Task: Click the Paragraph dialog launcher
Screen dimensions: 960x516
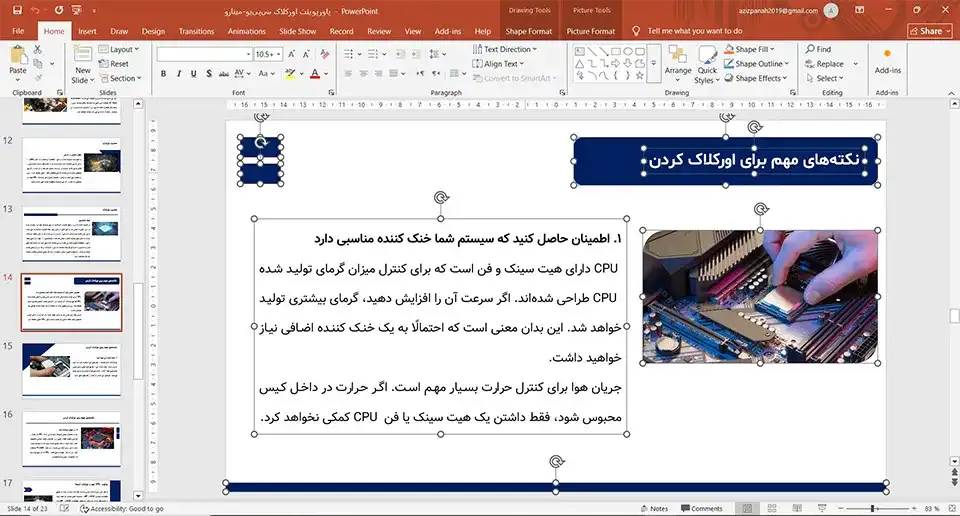Action: pos(562,92)
